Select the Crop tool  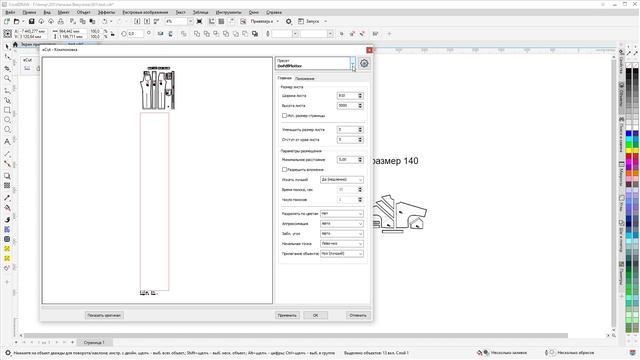pyautogui.click(x=7, y=68)
